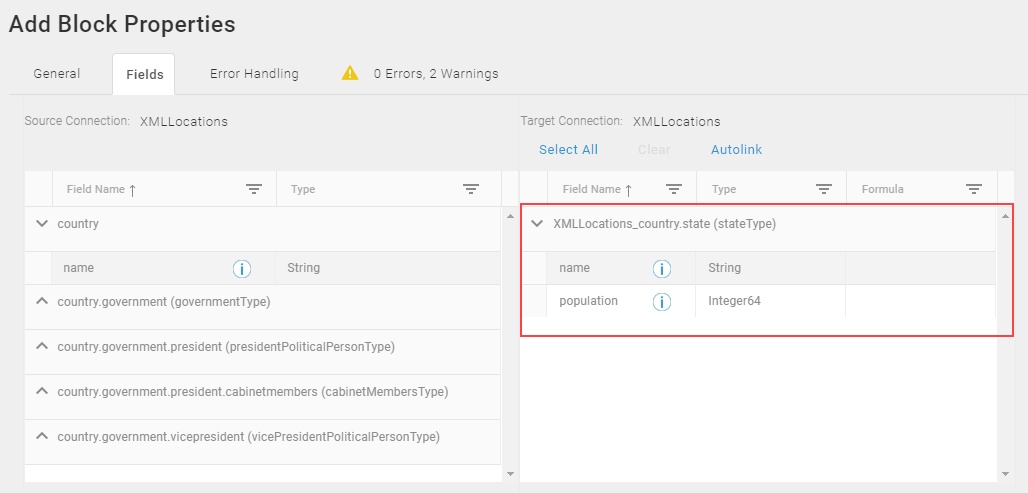1028x493 pixels.
Task: Expand country.government (governmentType) group
Action: pyautogui.click(x=42, y=302)
